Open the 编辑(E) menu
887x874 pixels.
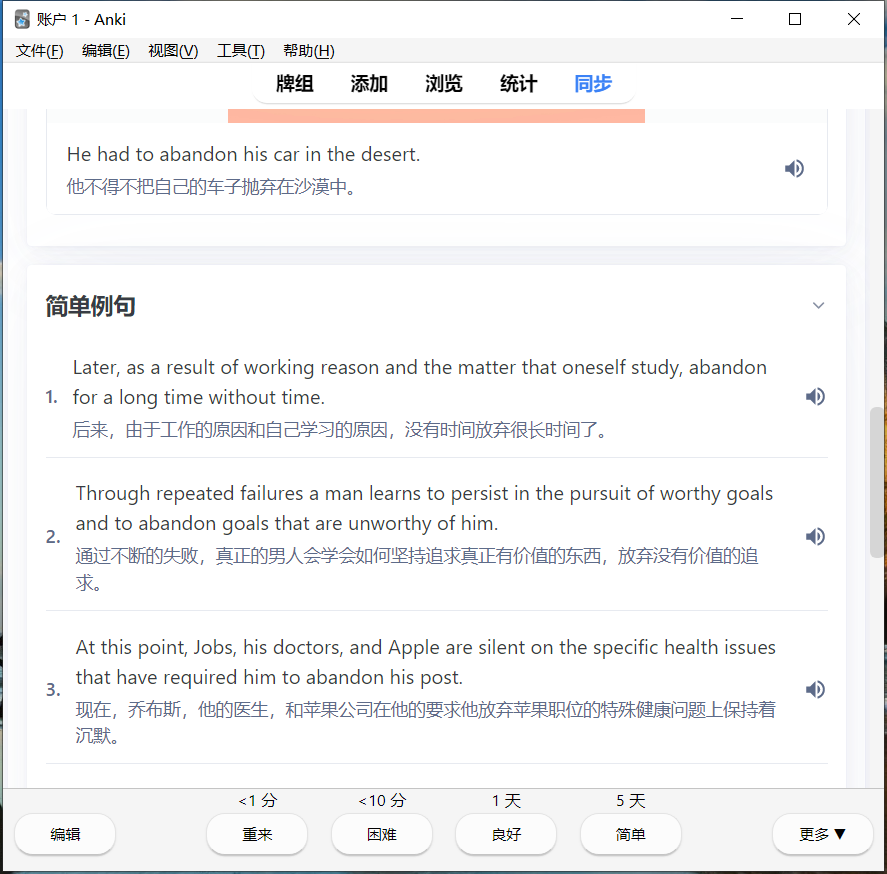click(x=105, y=51)
